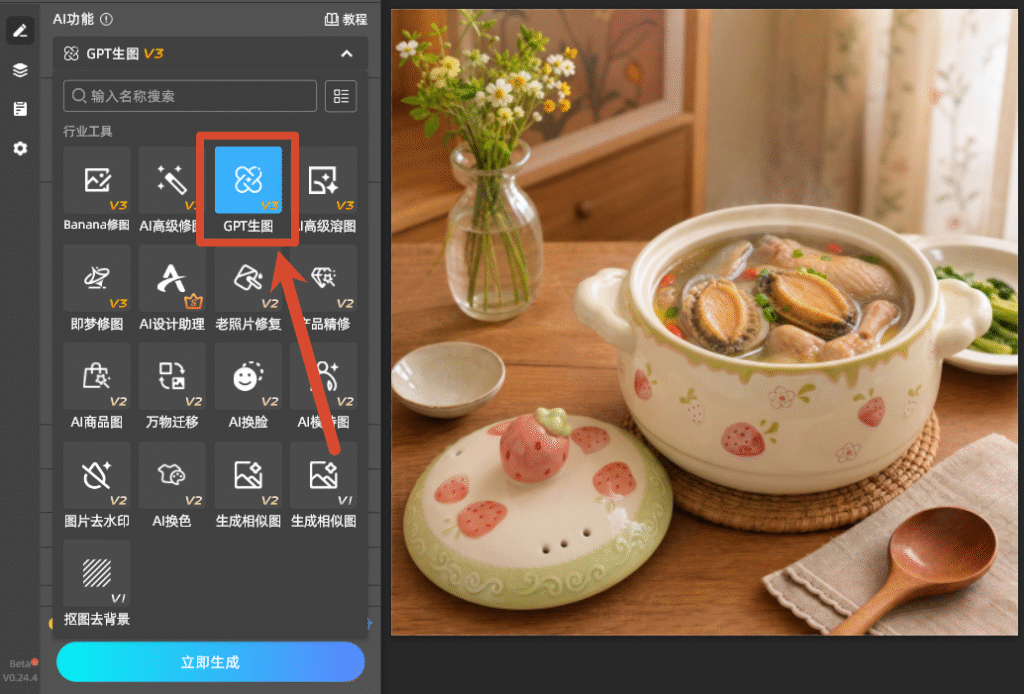Image resolution: width=1024 pixels, height=694 pixels.
Task: Choose the AI换脸 tool
Action: coord(248,386)
